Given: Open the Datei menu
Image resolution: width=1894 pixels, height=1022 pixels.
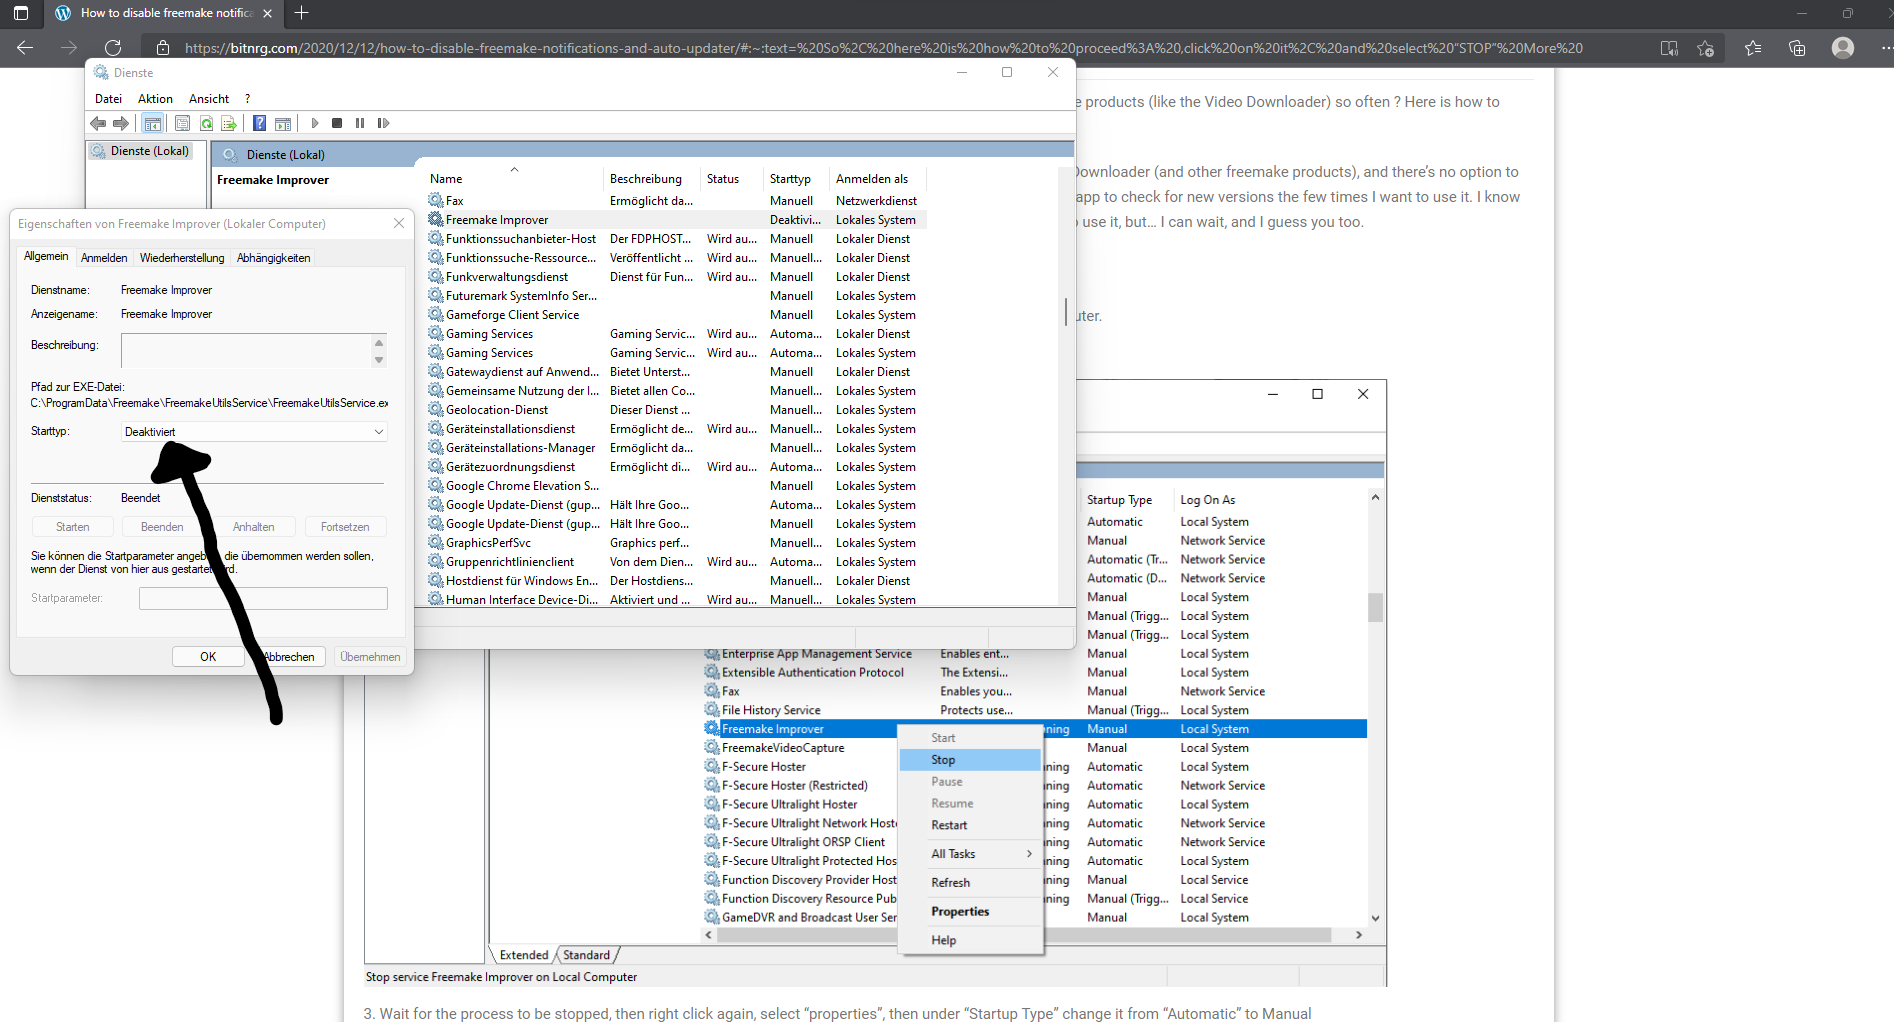Looking at the screenshot, I should (108, 98).
